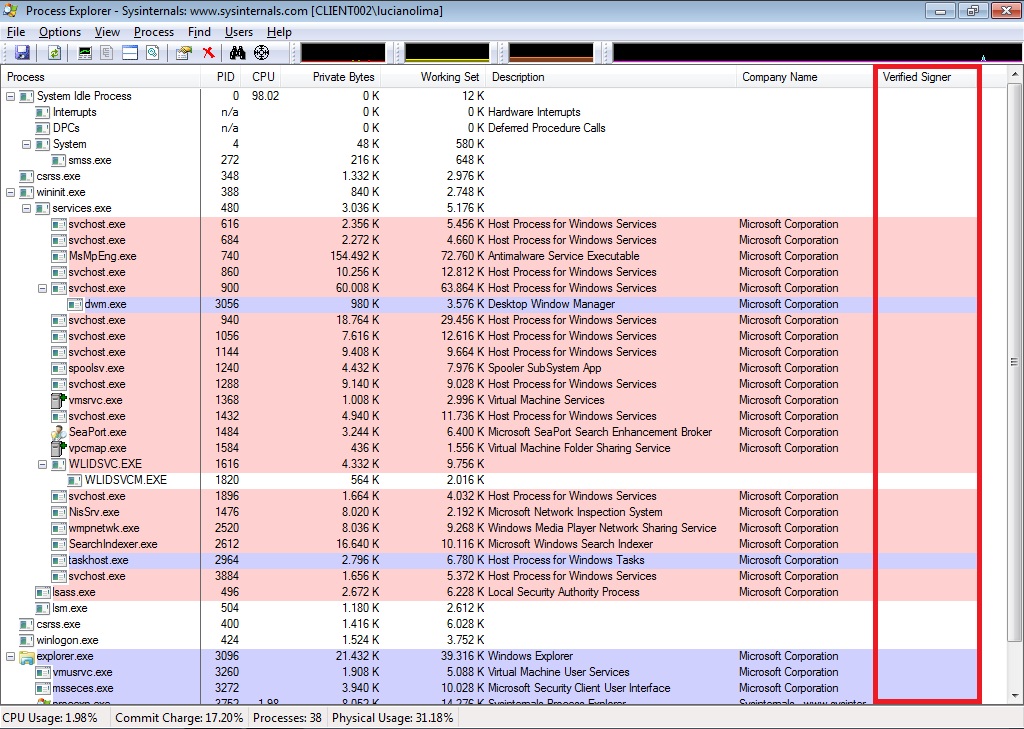
Task: Collapse the WLIDSVC.EXE tree node
Action: [42, 464]
